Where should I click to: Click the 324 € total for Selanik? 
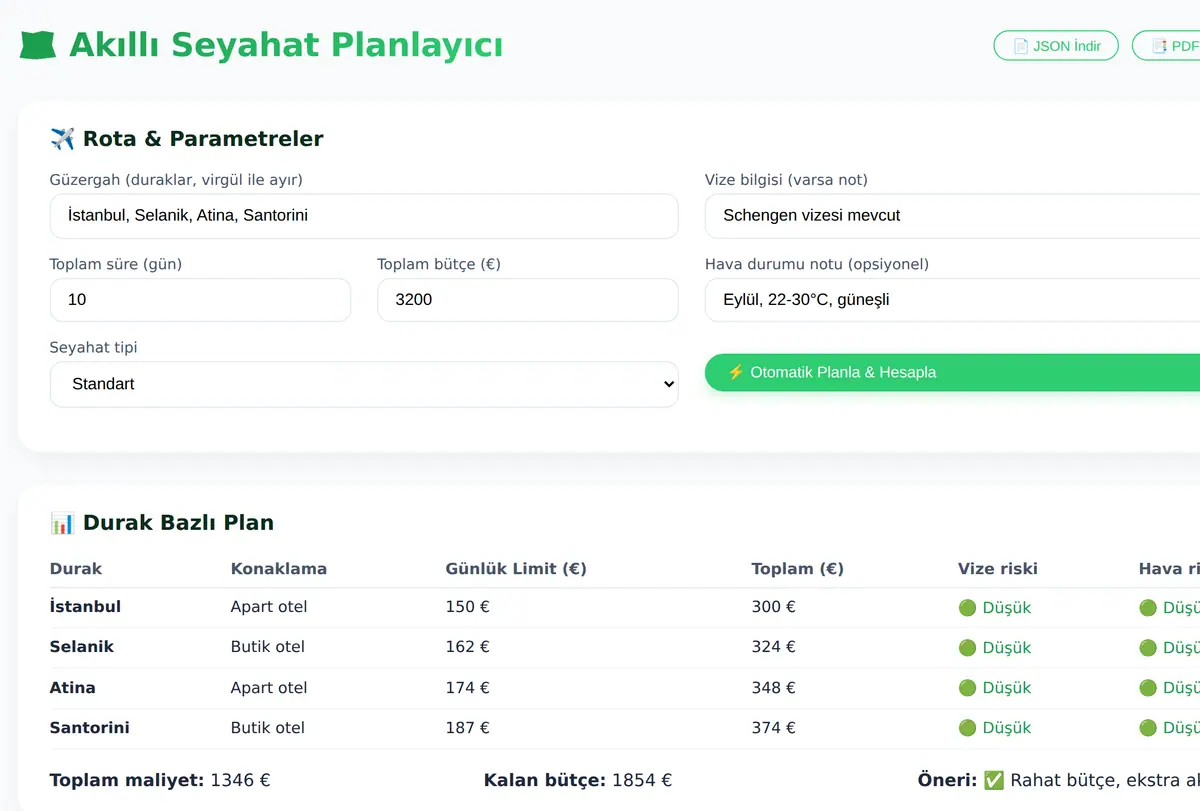pyautogui.click(x=774, y=647)
